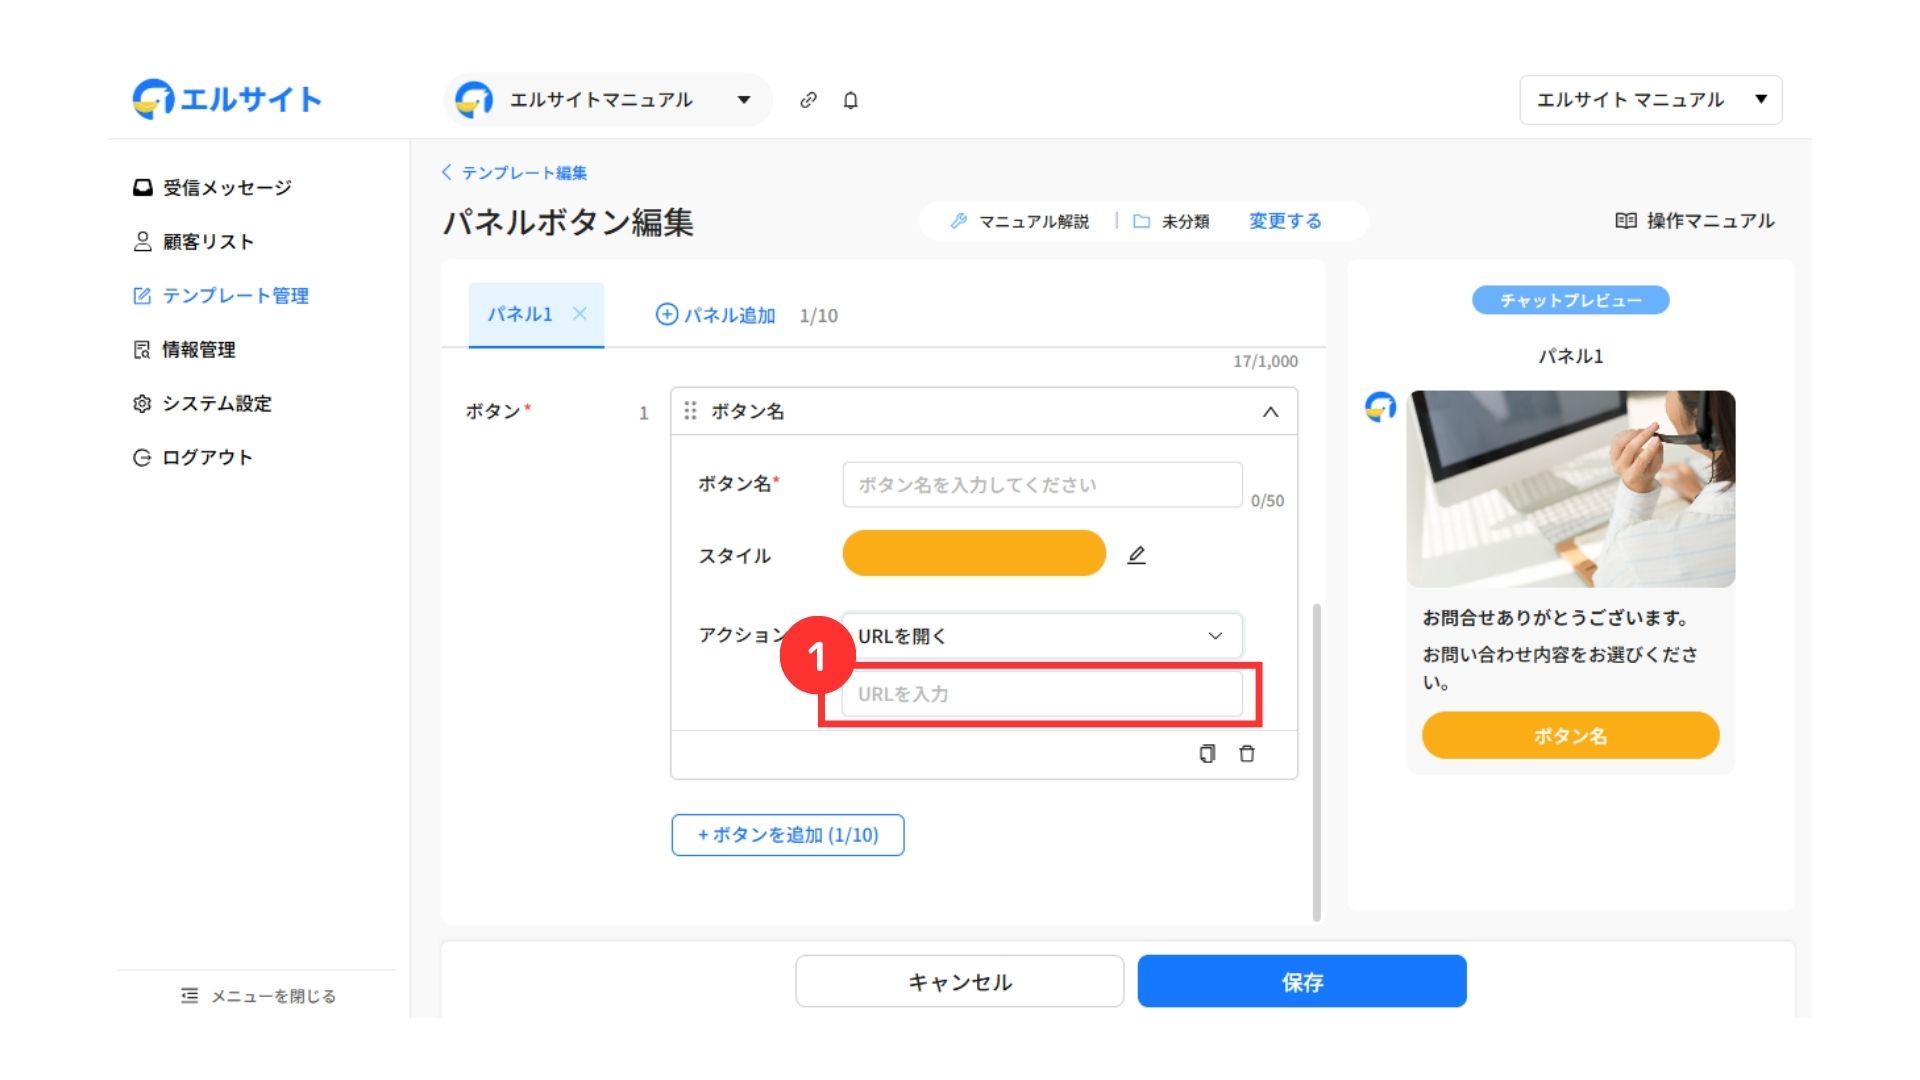Screen dimensions: 1920x1080
Task: Click the +ボタンを追加 button
Action: [788, 835]
